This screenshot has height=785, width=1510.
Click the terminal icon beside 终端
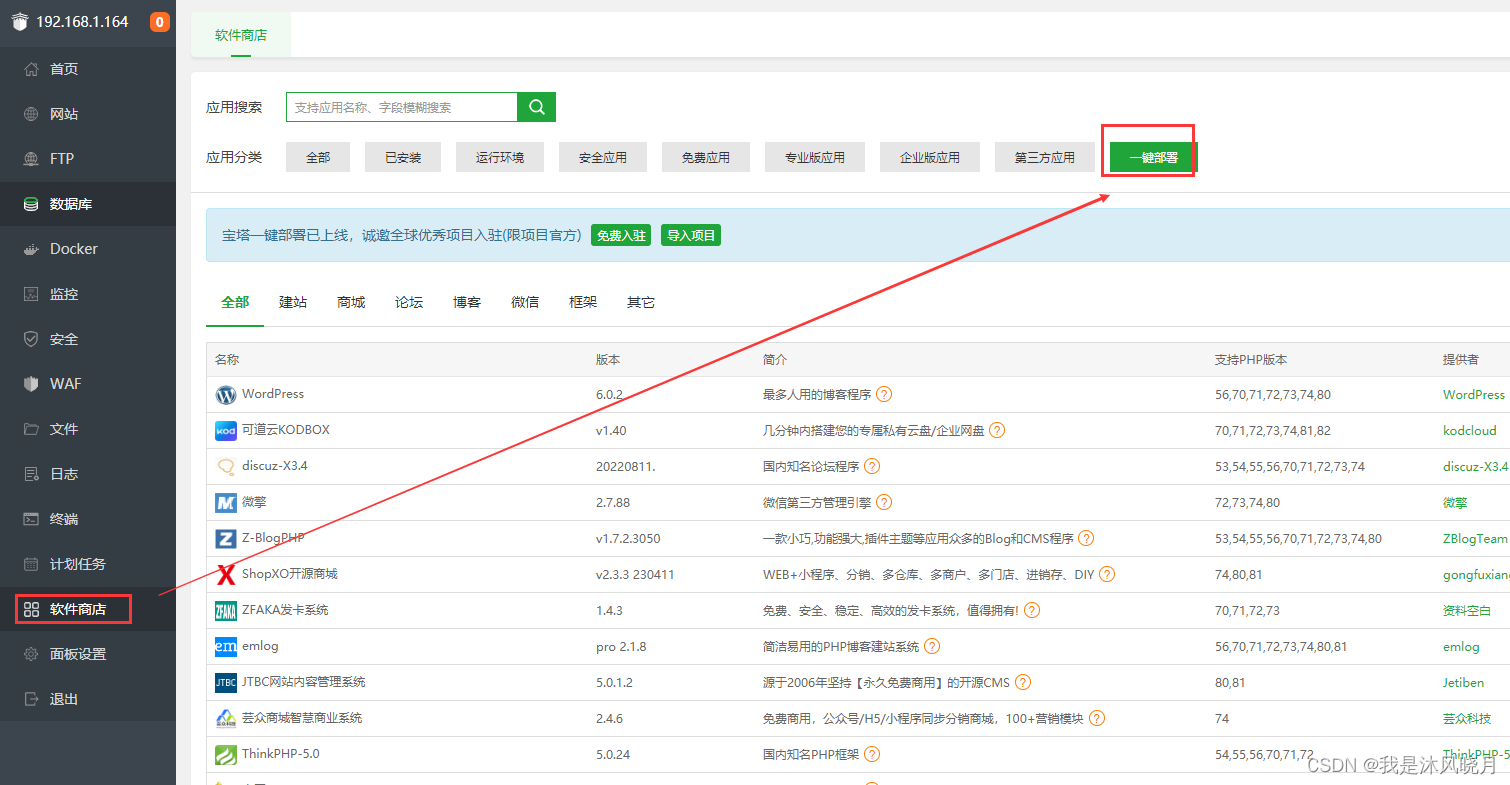31,519
